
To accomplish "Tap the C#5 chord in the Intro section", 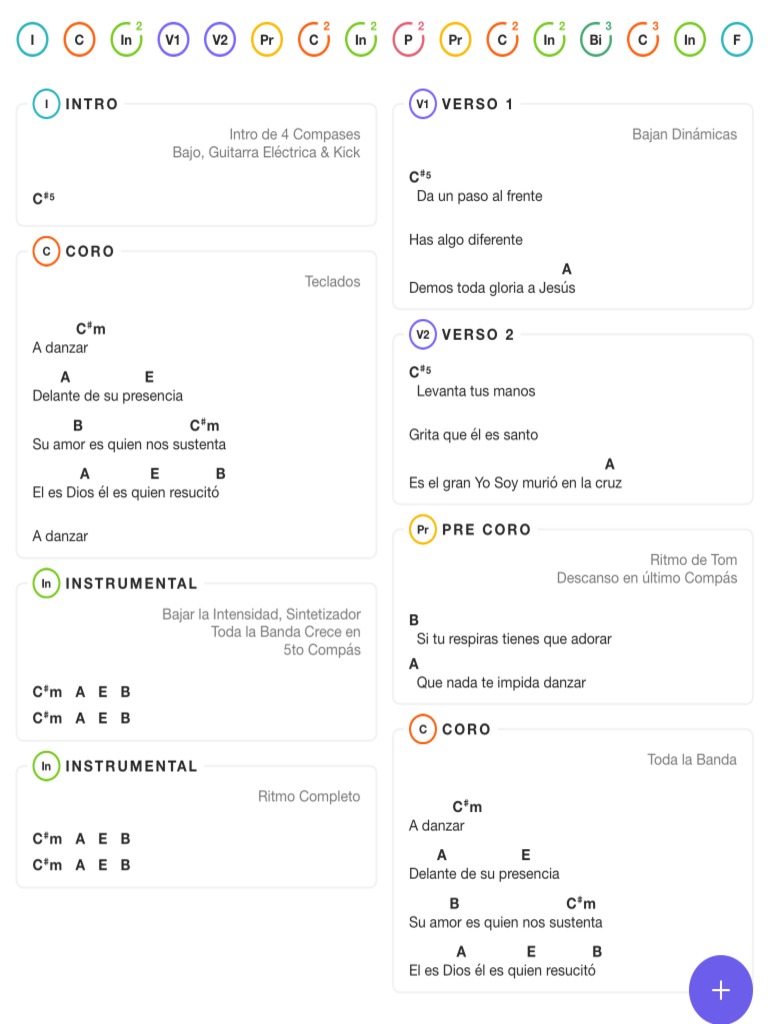I will [x=43, y=199].
